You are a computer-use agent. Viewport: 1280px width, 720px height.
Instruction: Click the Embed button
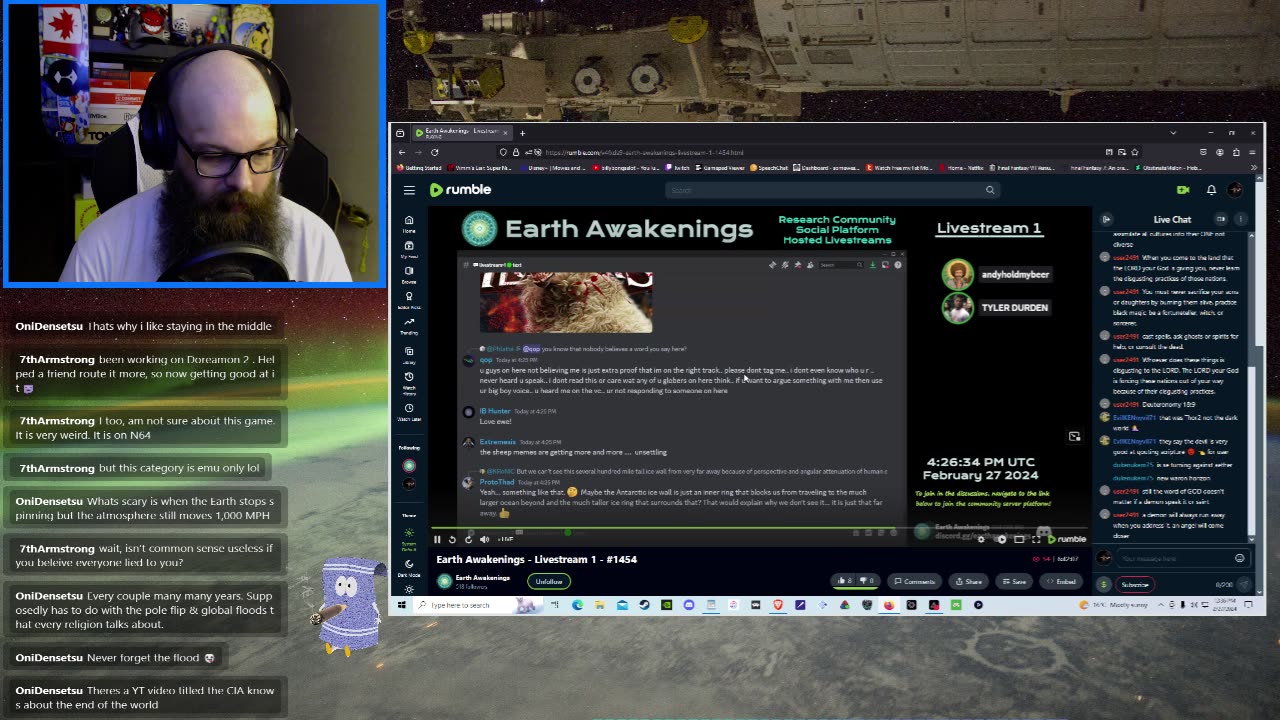pyautogui.click(x=1061, y=581)
